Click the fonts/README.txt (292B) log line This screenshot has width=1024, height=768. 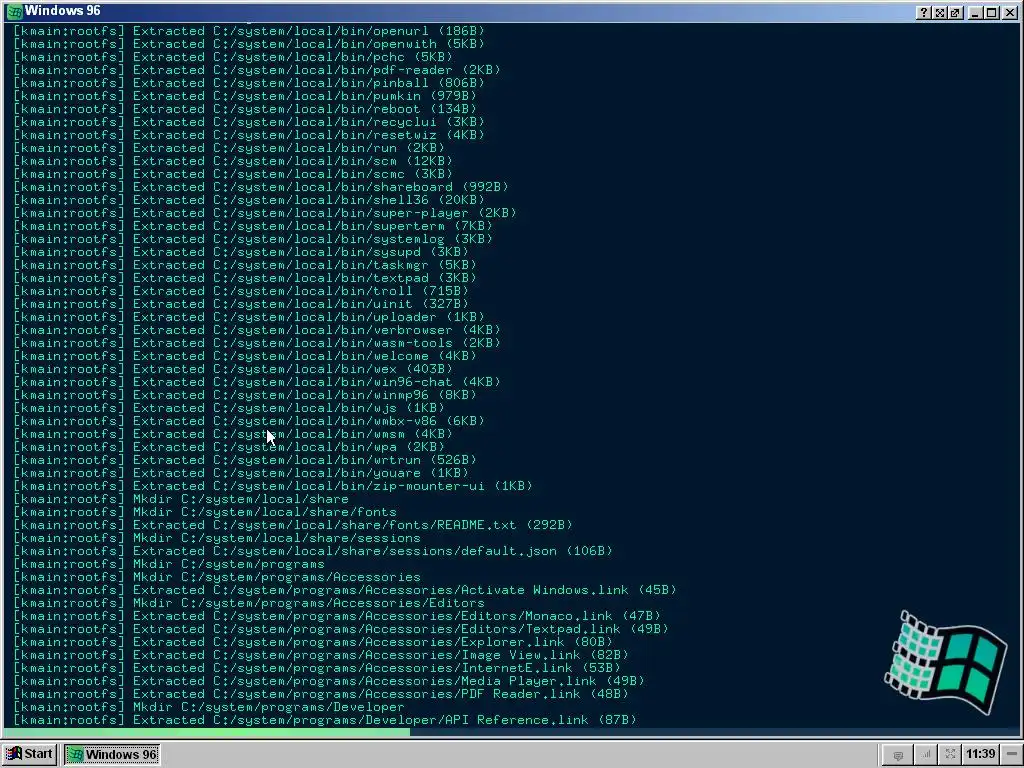coord(293,525)
